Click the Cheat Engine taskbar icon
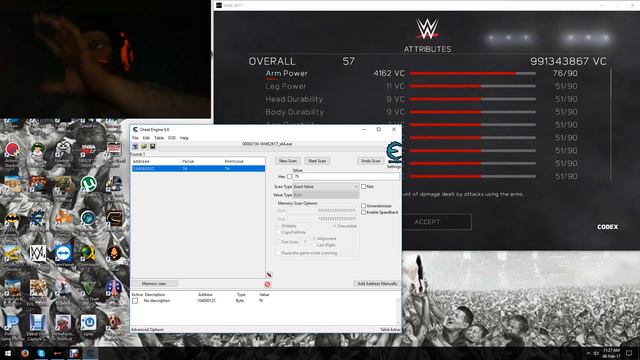 (90, 353)
